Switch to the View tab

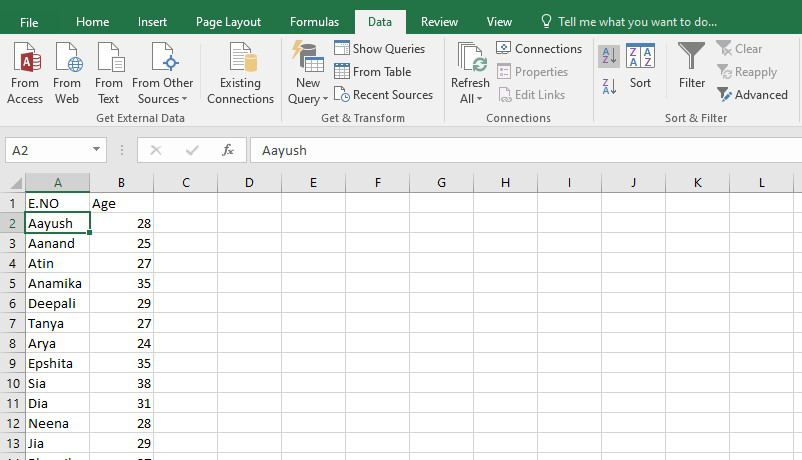[x=499, y=22]
